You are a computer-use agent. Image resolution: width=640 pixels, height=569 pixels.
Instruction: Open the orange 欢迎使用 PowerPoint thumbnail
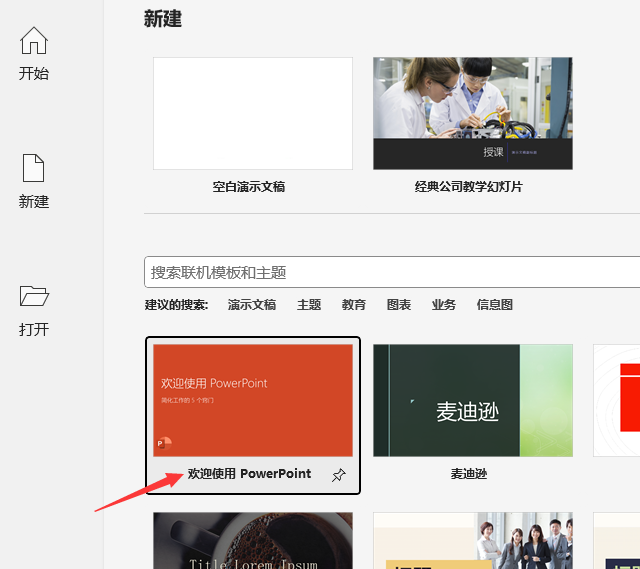(x=253, y=400)
